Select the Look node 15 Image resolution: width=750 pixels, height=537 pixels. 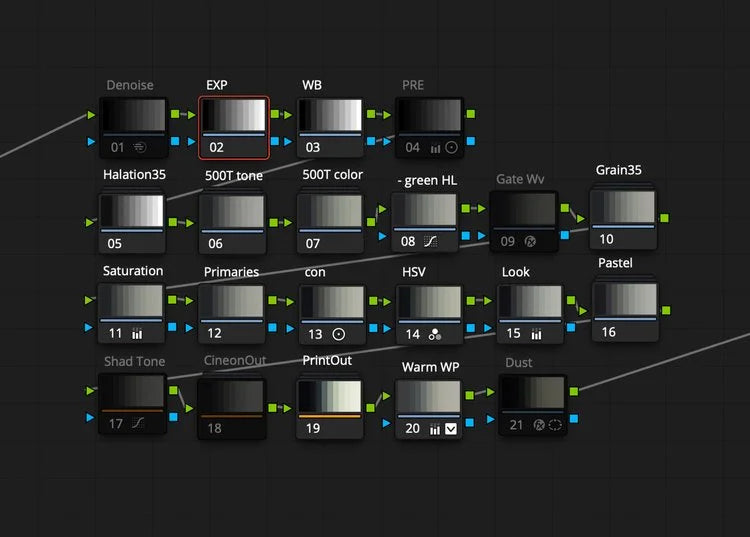point(530,313)
